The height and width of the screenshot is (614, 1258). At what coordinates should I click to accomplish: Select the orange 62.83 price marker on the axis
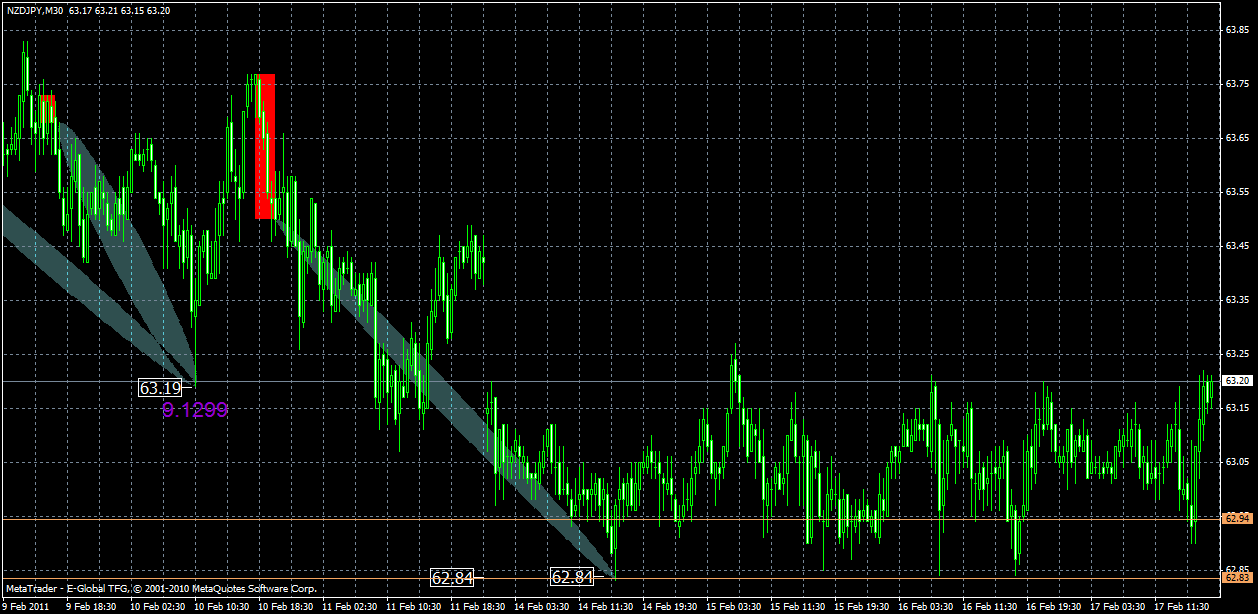[1240, 576]
